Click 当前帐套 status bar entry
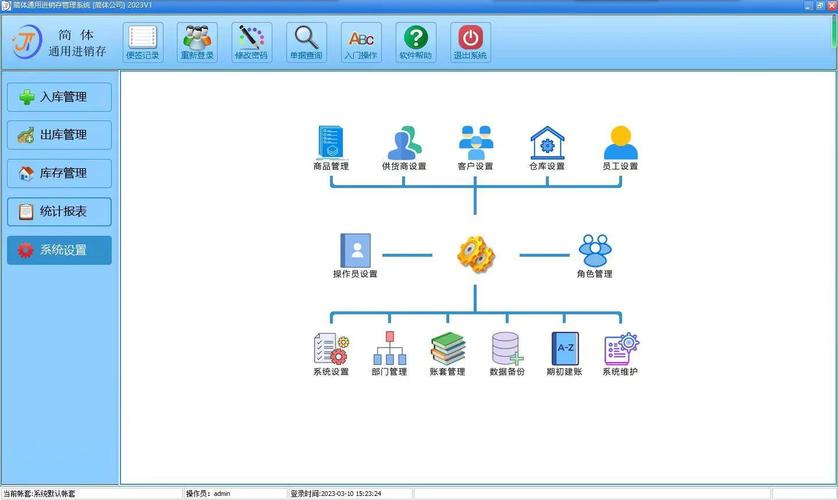This screenshot has width=838, height=500. pos(39,494)
